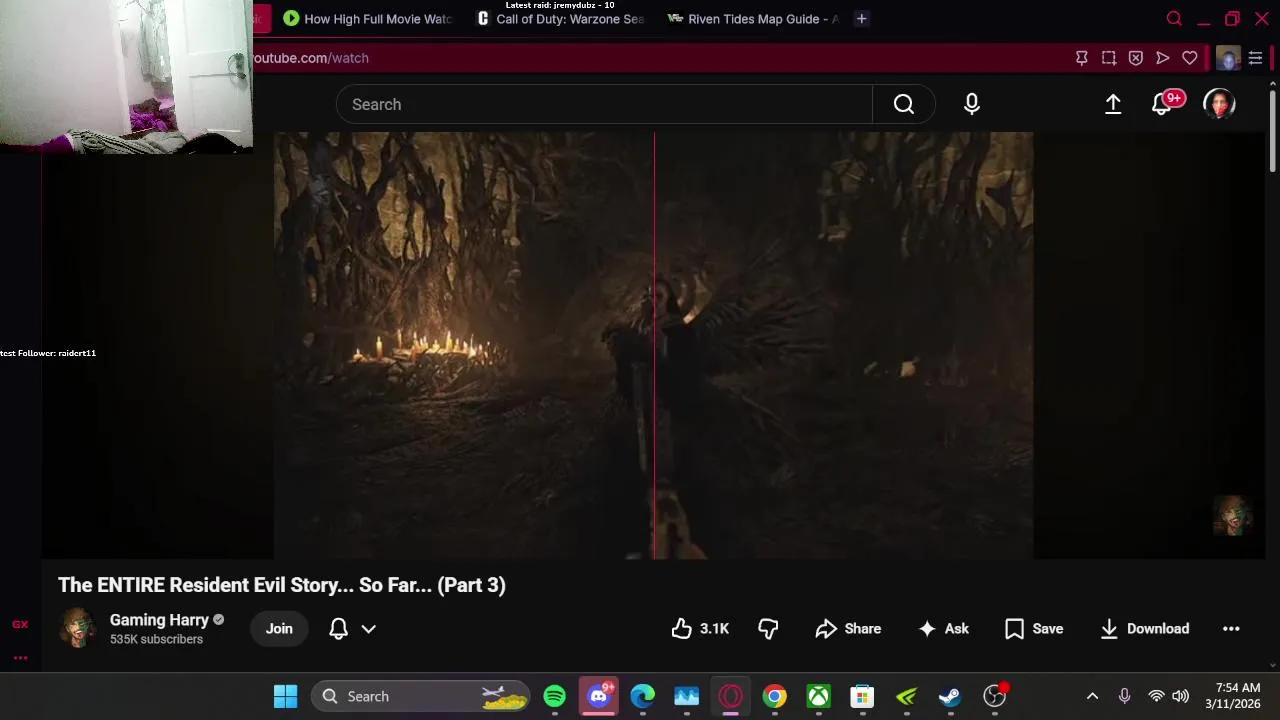Viewport: 1280px width, 720px height.
Task: Click the Windows taskbar Search box
Action: coord(421,696)
